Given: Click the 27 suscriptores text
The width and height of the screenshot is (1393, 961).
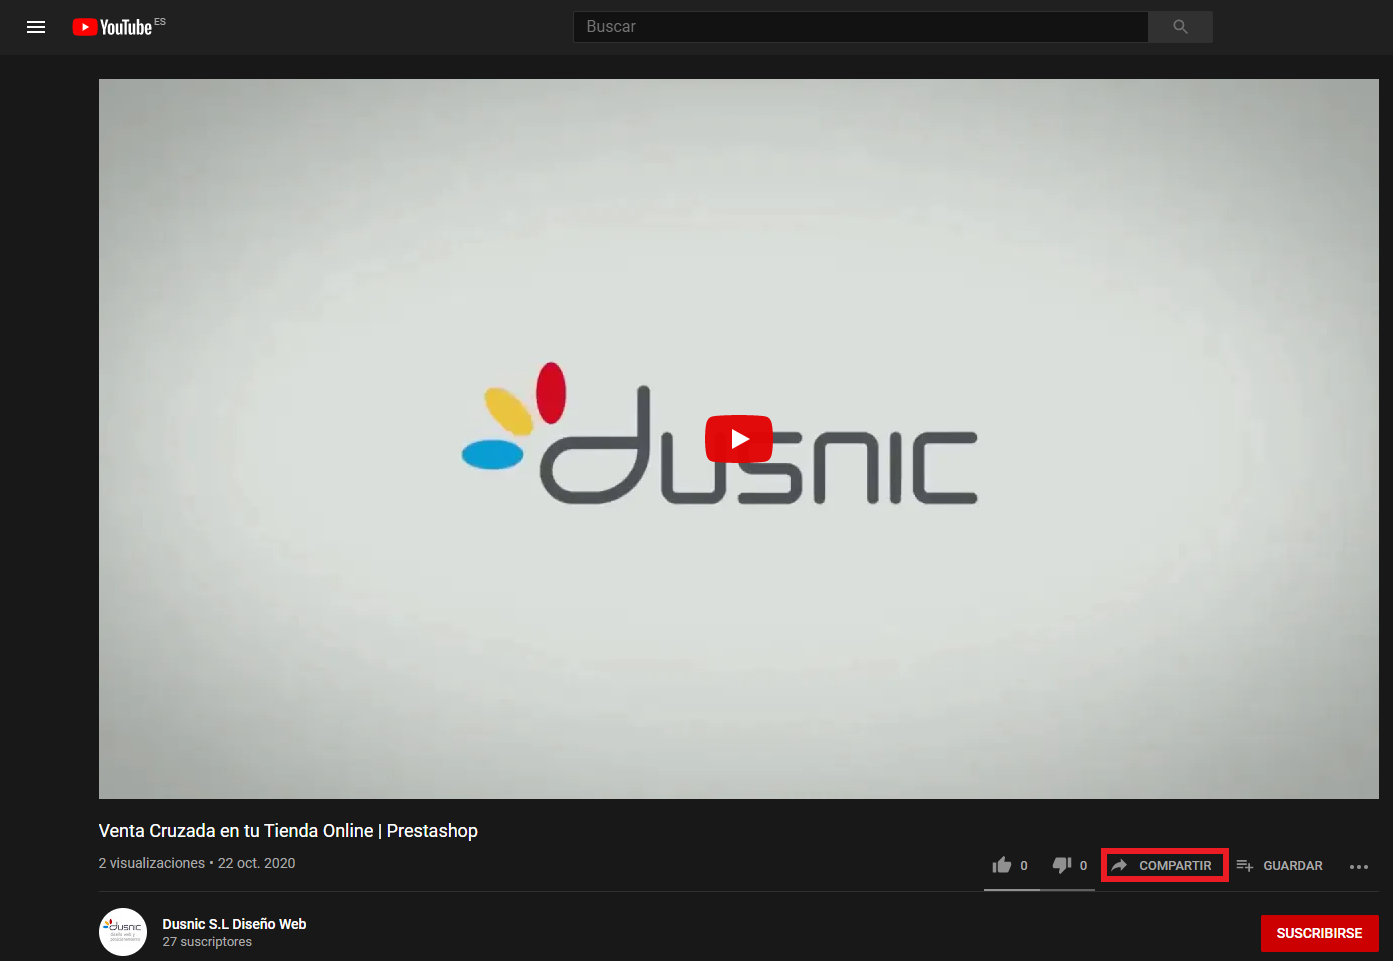Looking at the screenshot, I should click(x=207, y=942).
